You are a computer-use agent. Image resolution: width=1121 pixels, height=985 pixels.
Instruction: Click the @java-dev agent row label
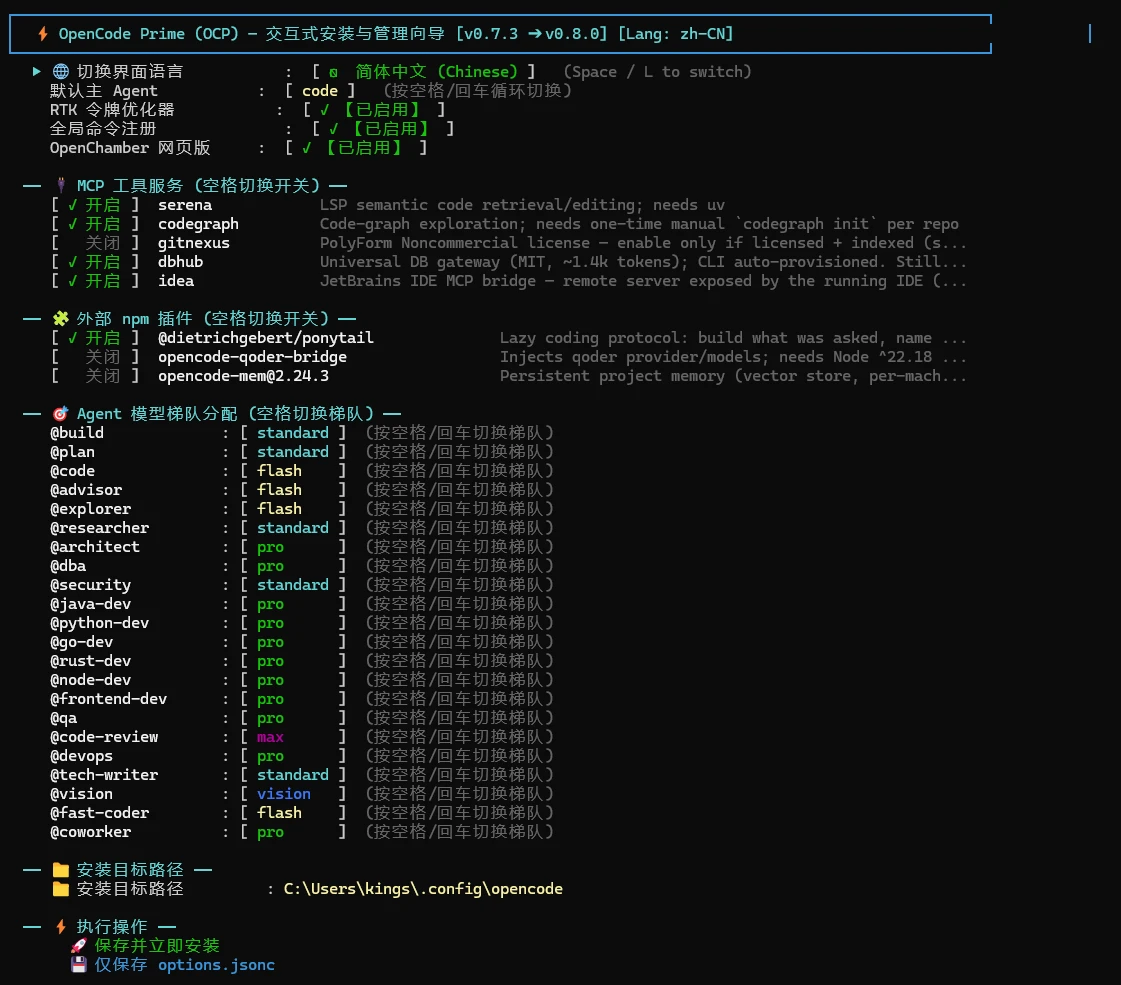tap(91, 604)
